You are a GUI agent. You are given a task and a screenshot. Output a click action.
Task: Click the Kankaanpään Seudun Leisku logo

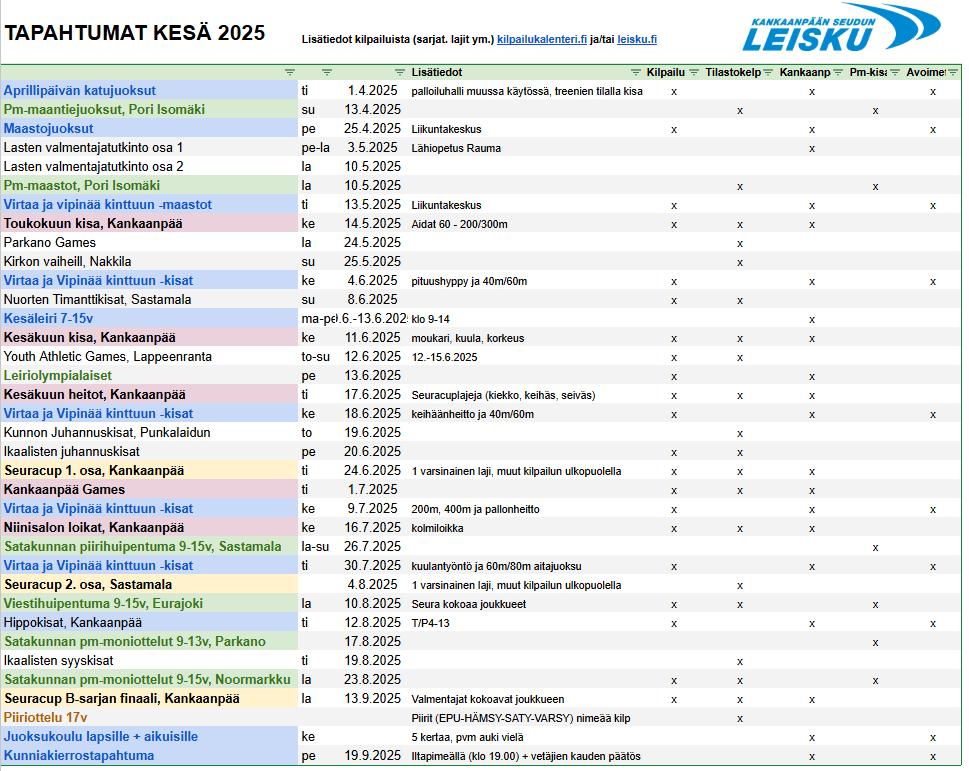point(841,28)
